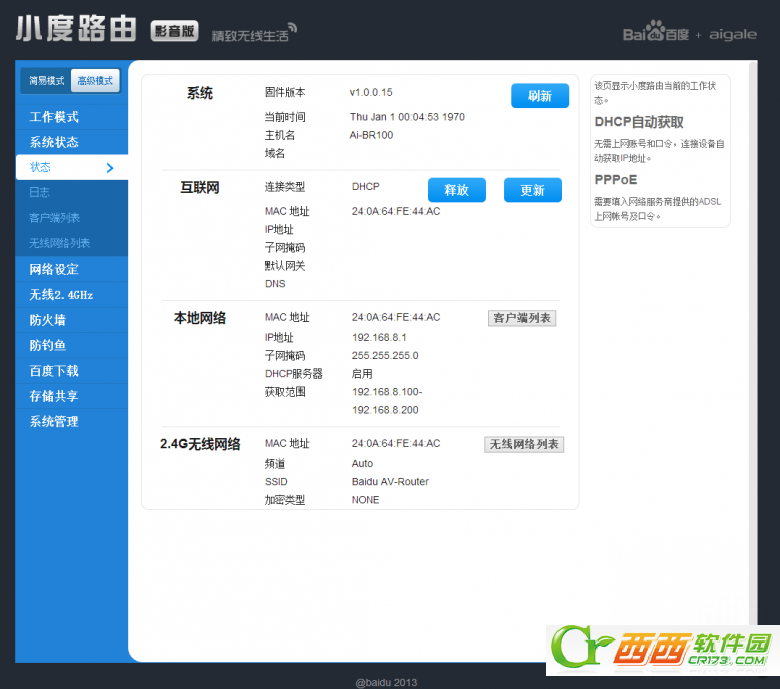780x689 pixels.
Task: Click hostname value Ai-BR100
Action: (x=371, y=135)
